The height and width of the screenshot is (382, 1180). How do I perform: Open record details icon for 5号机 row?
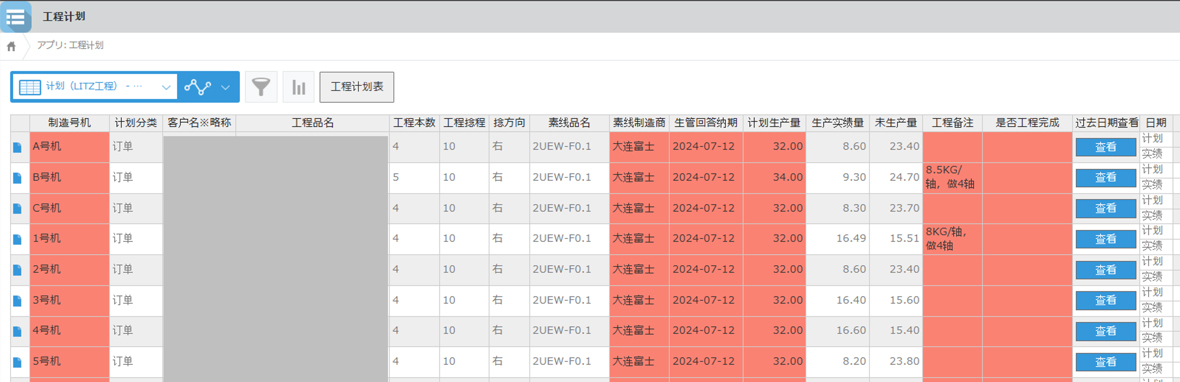tap(17, 362)
